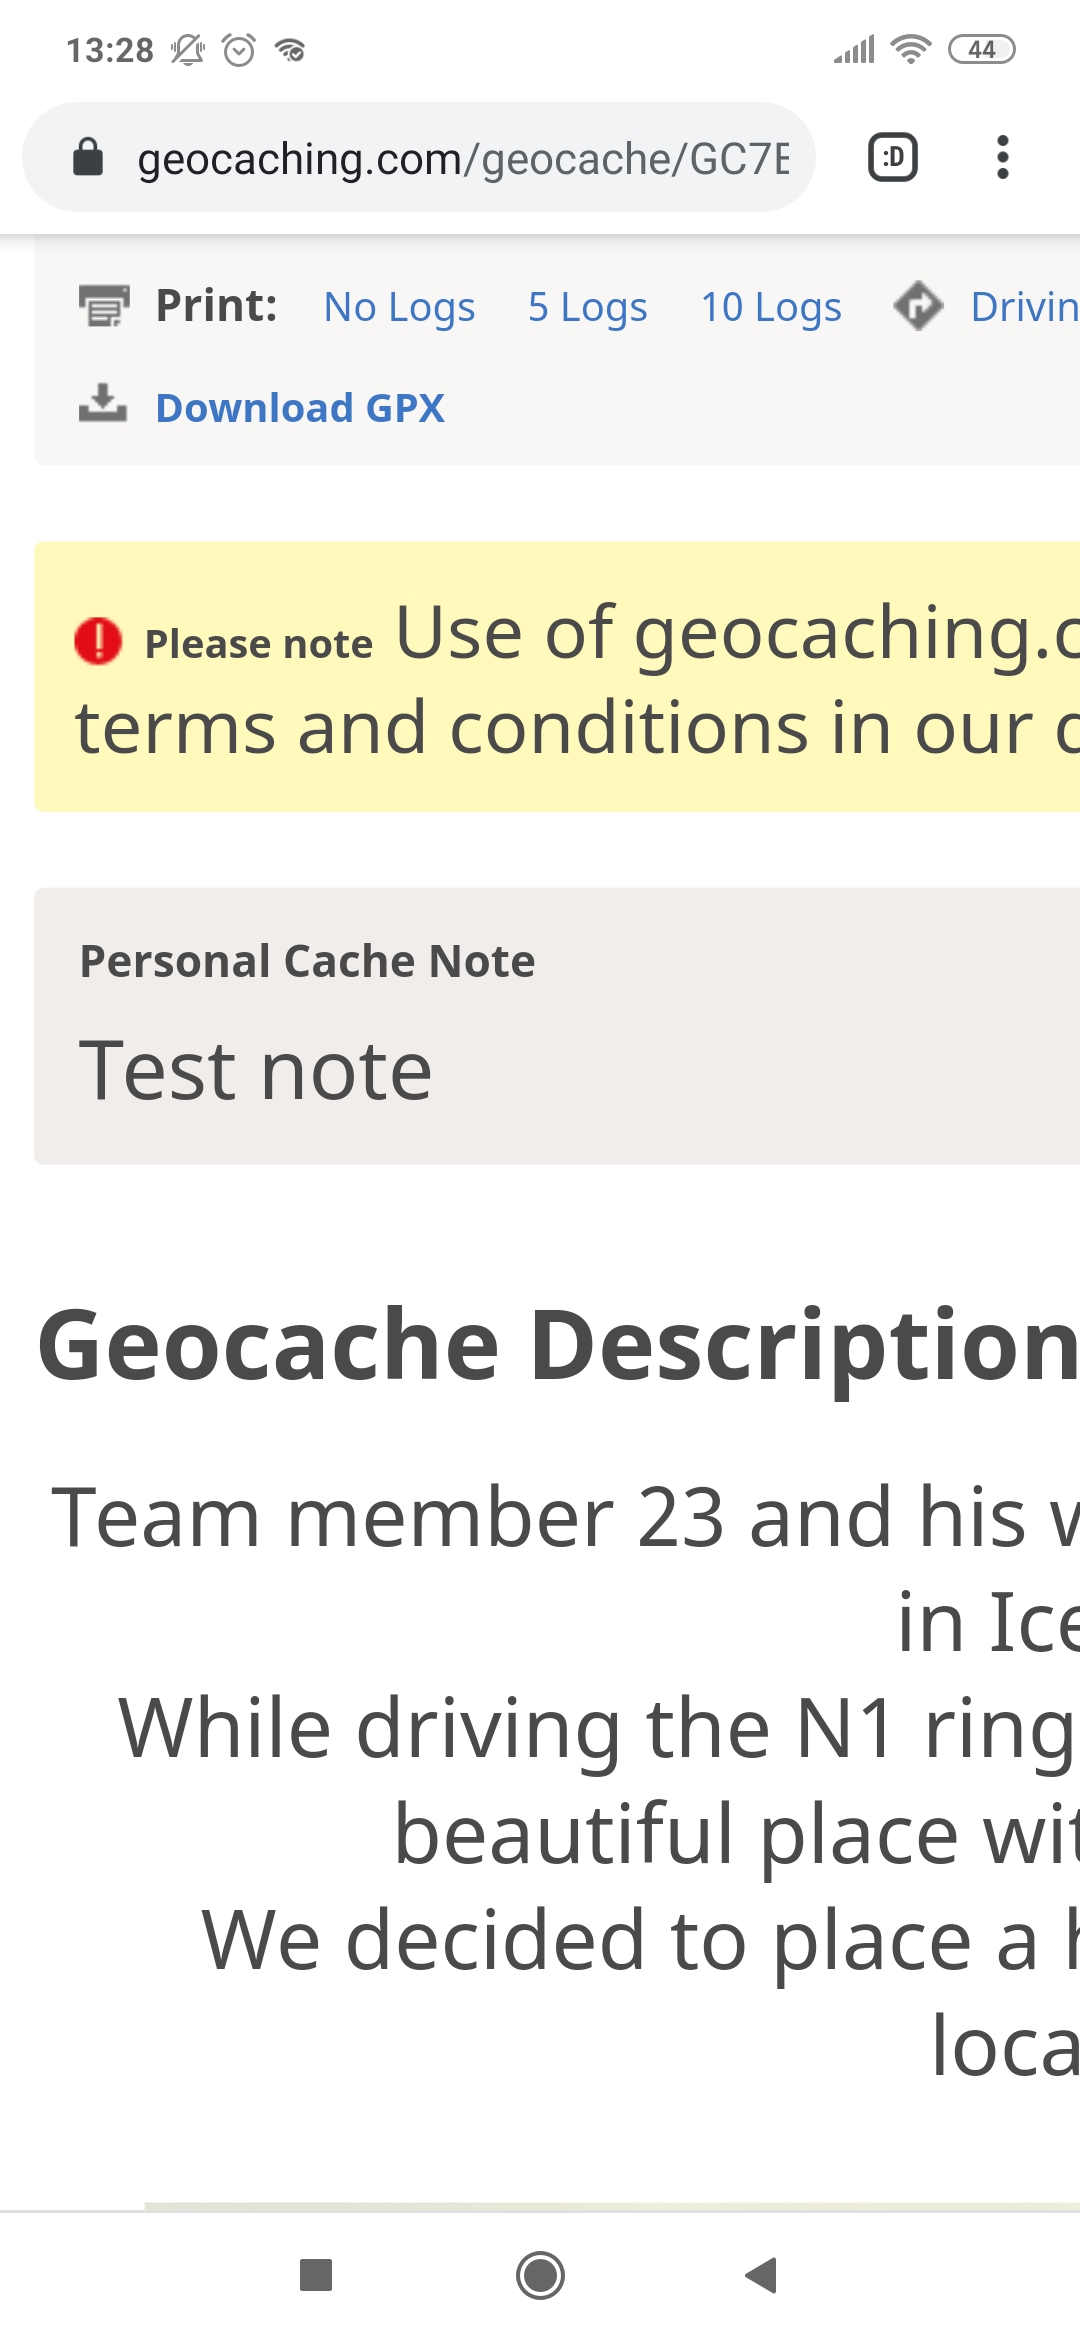Image resolution: width=1080 pixels, height=2340 pixels.
Task: Print the cache with 5 Logs
Action: tap(587, 307)
